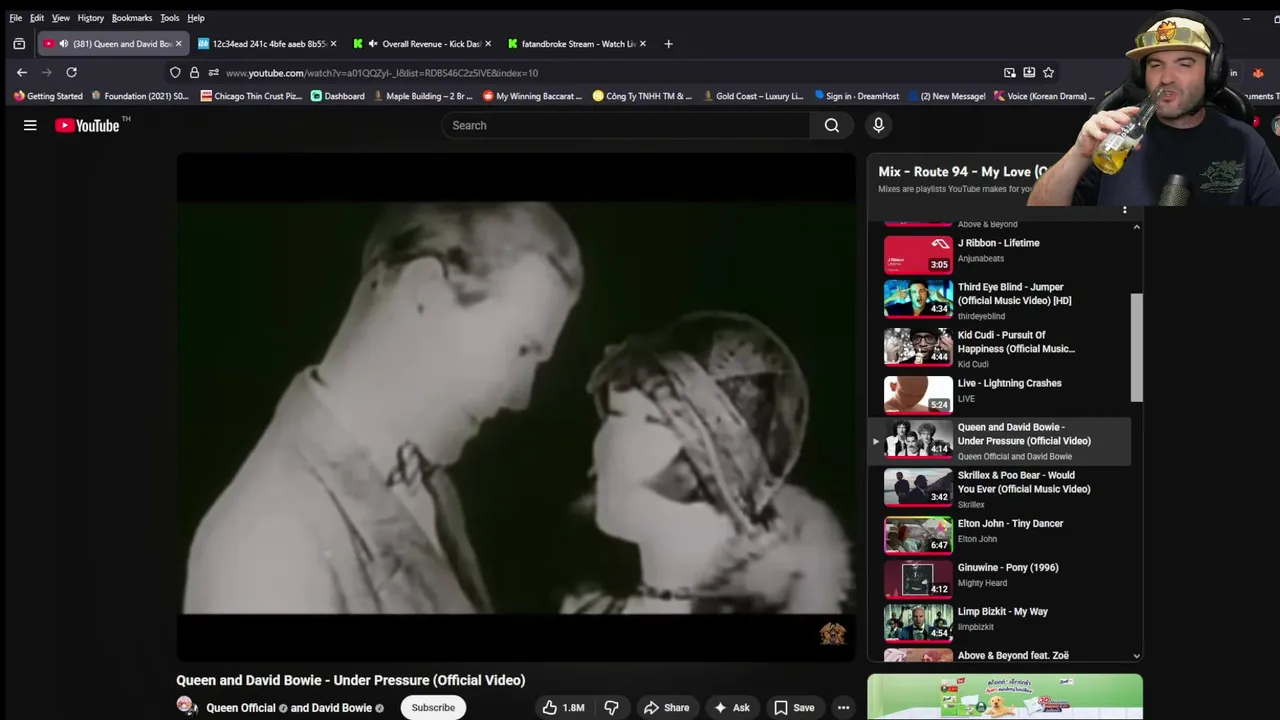Open the Edit menu
The width and height of the screenshot is (1280, 720).
coord(36,18)
